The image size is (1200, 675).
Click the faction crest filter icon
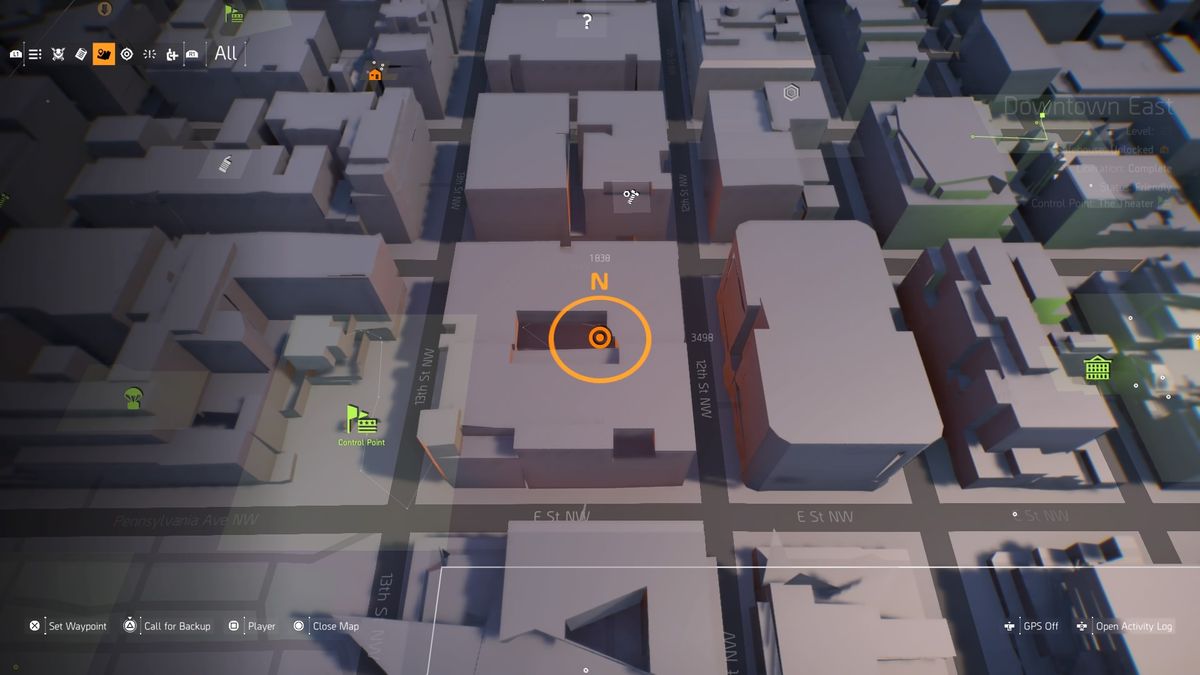[58, 53]
